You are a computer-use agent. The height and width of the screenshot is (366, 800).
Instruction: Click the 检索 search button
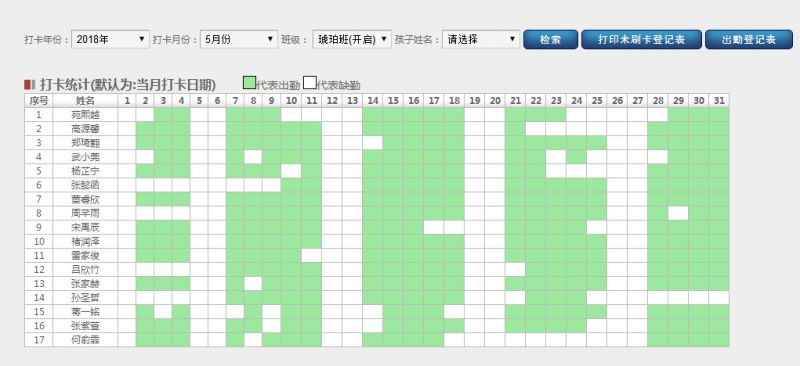pos(551,39)
